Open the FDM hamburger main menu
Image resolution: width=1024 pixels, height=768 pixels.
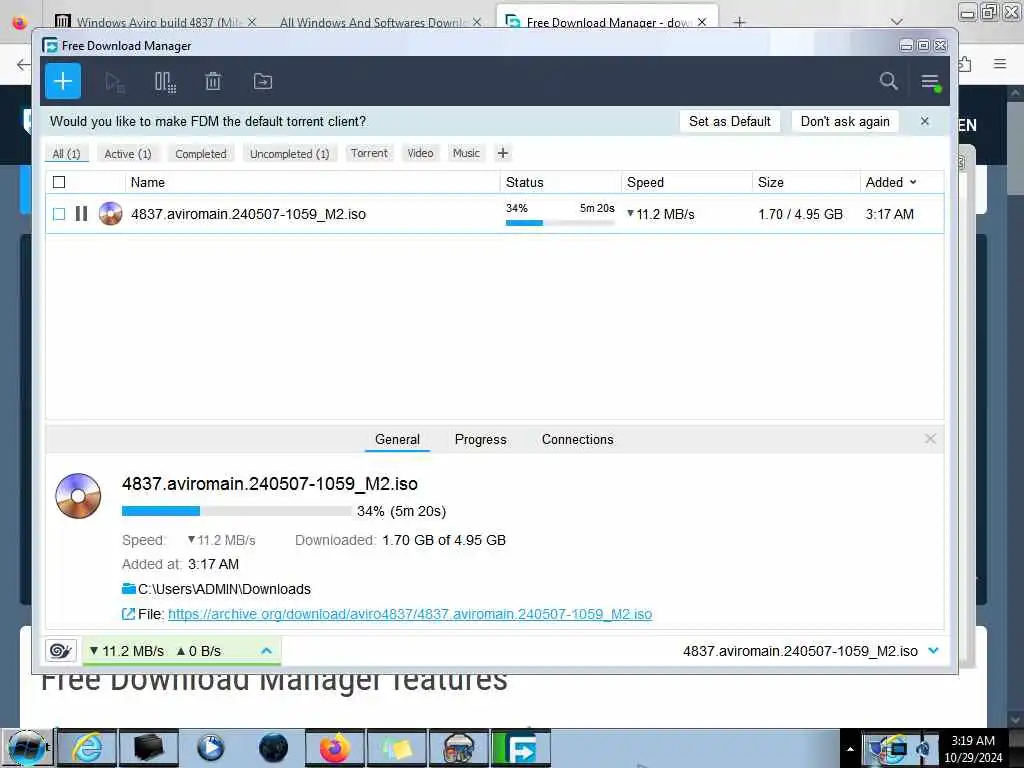pyautogui.click(x=930, y=82)
